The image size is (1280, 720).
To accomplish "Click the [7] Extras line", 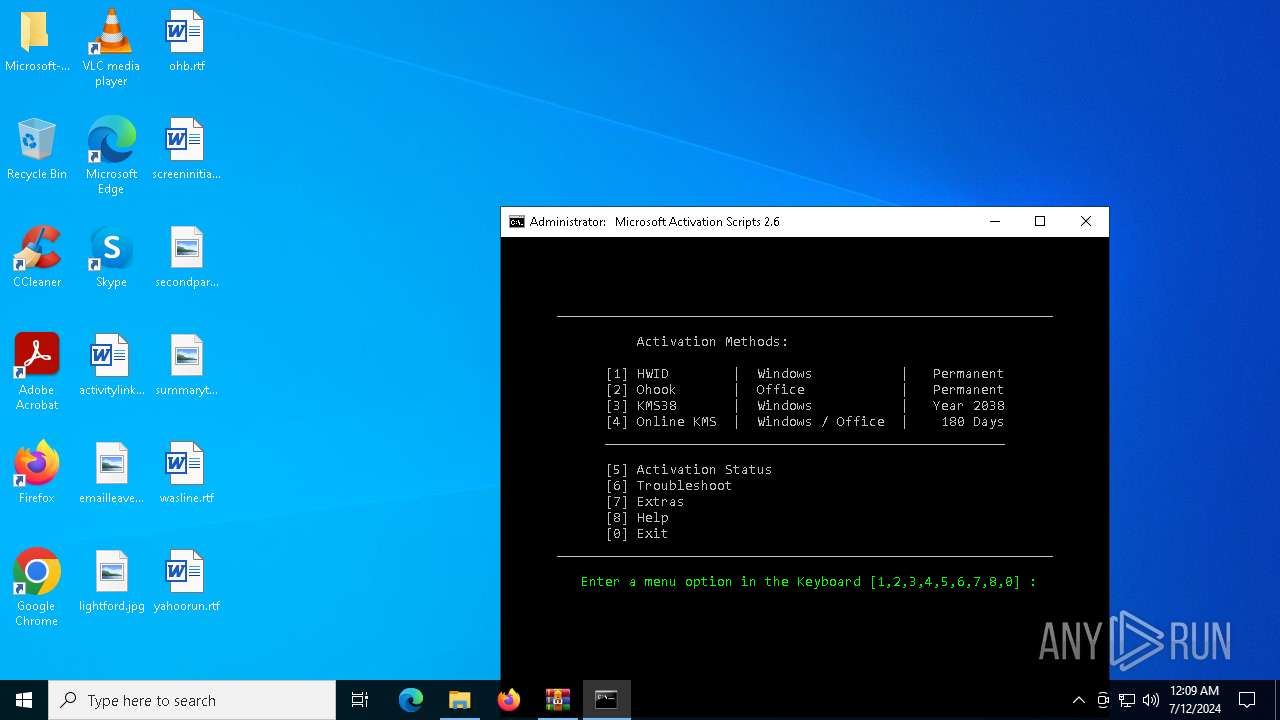I will tap(645, 502).
